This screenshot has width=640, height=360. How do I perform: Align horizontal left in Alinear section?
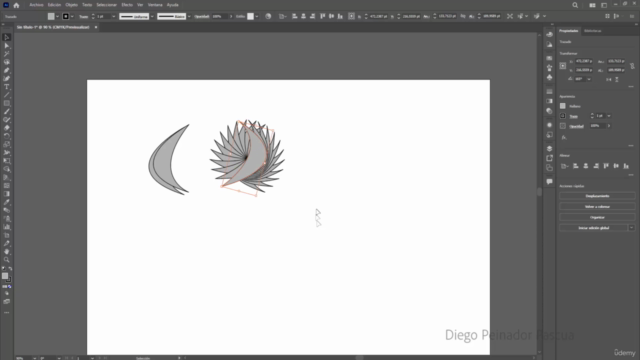tap(576, 166)
